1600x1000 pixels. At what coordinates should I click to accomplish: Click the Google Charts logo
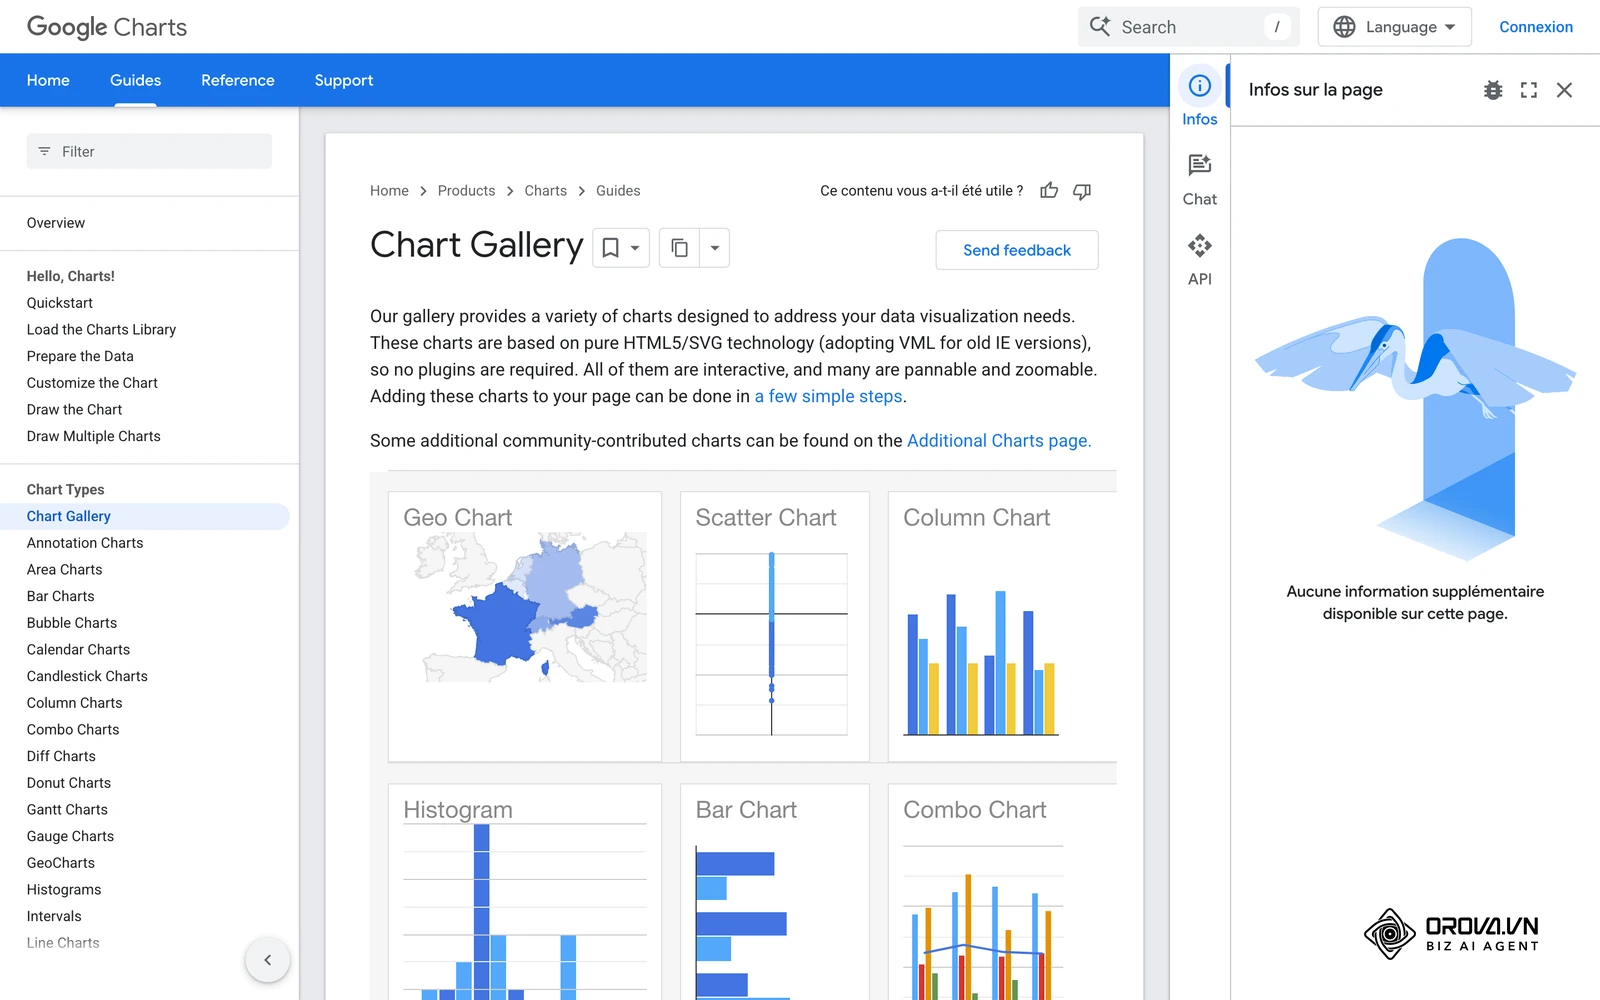pyautogui.click(x=107, y=27)
